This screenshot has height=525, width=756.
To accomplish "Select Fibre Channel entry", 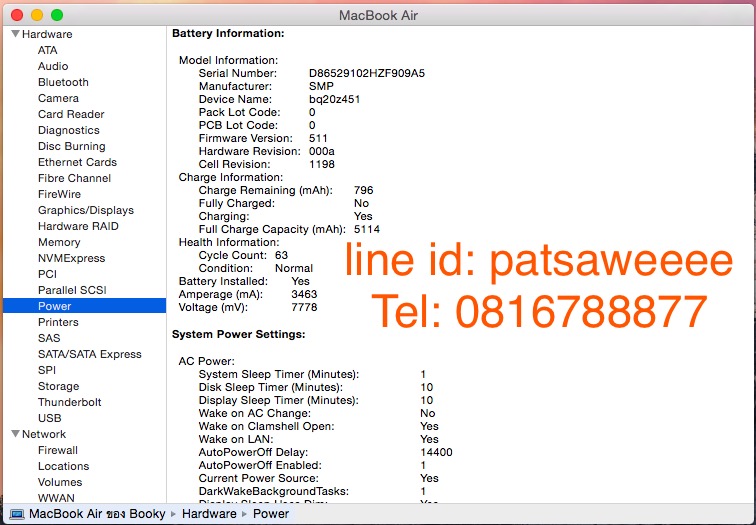I will click(x=74, y=178).
